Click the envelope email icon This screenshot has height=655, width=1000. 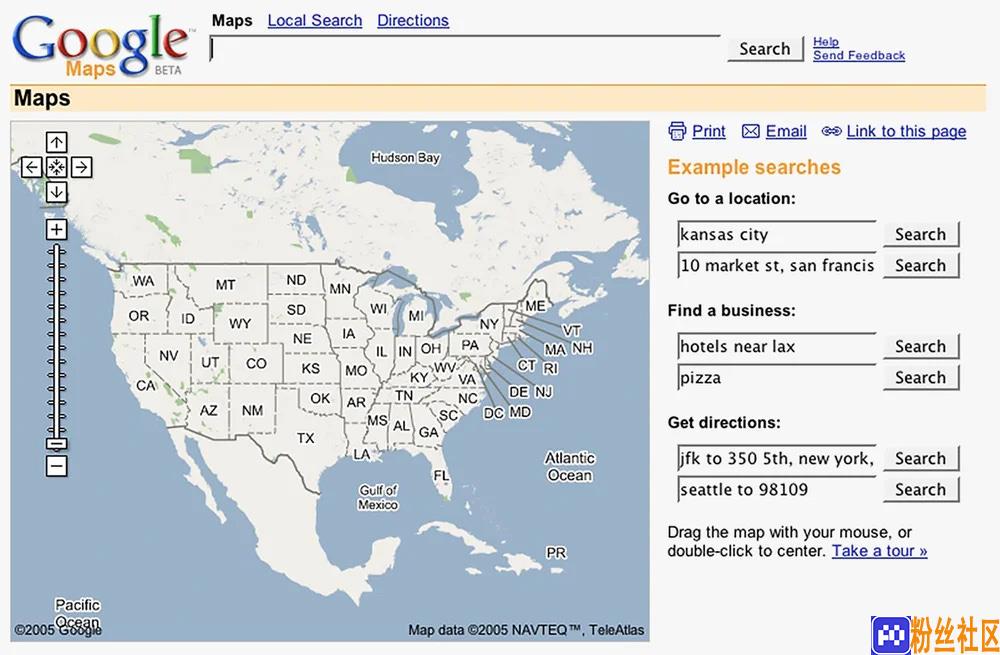(x=751, y=131)
